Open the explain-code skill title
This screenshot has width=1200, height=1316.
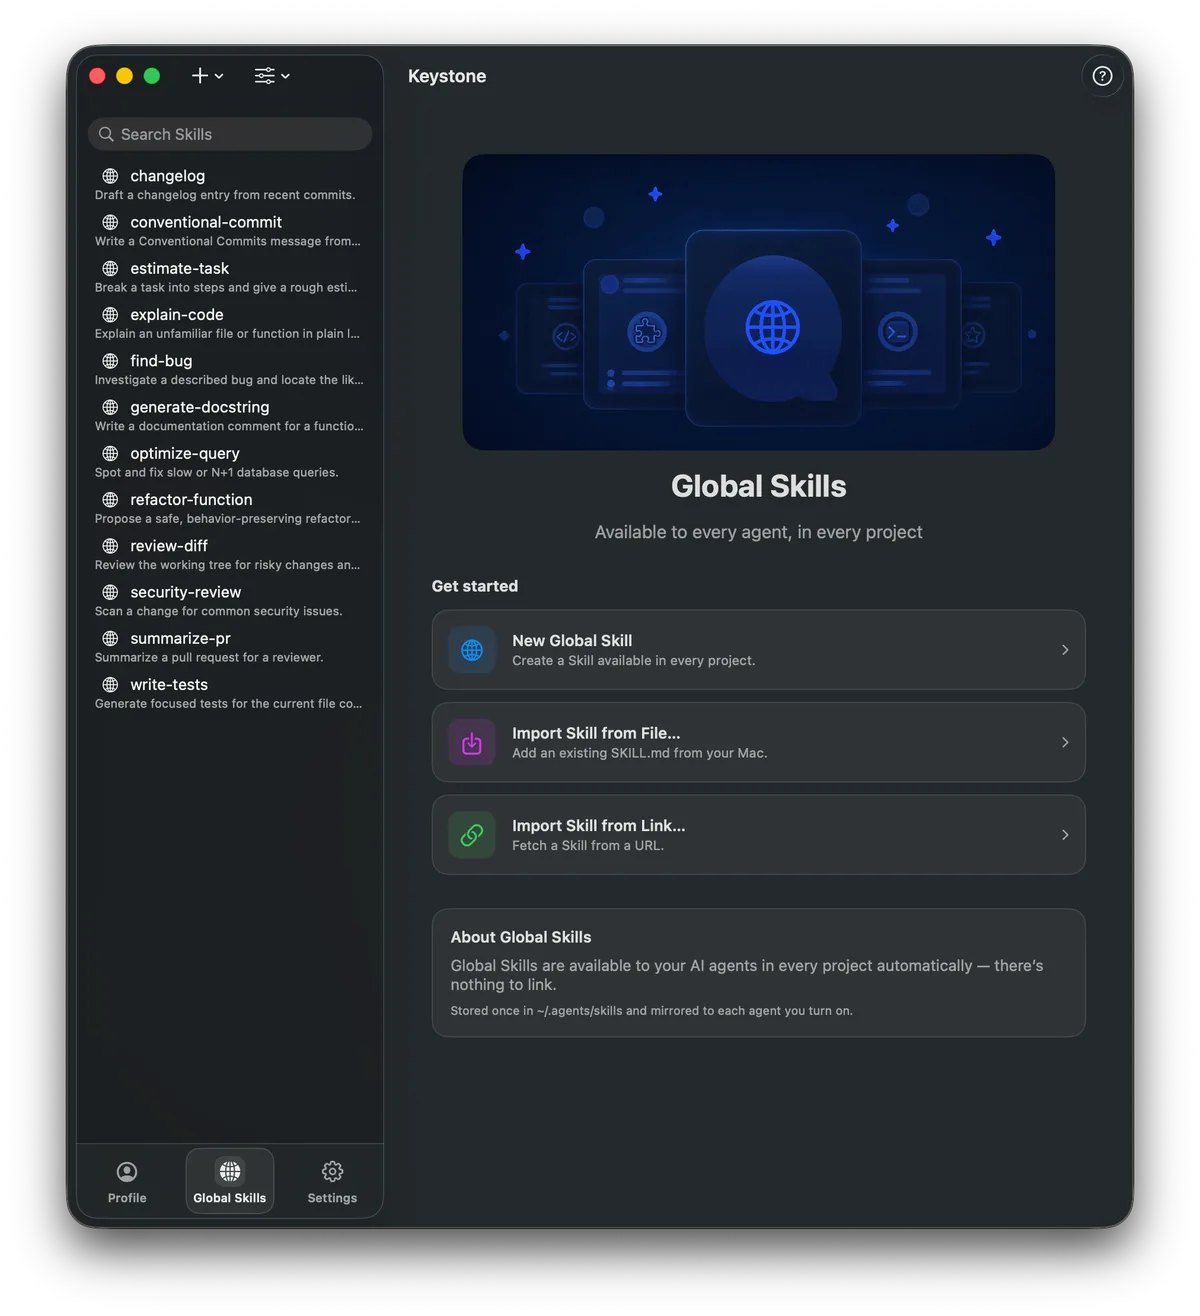[x=176, y=314]
